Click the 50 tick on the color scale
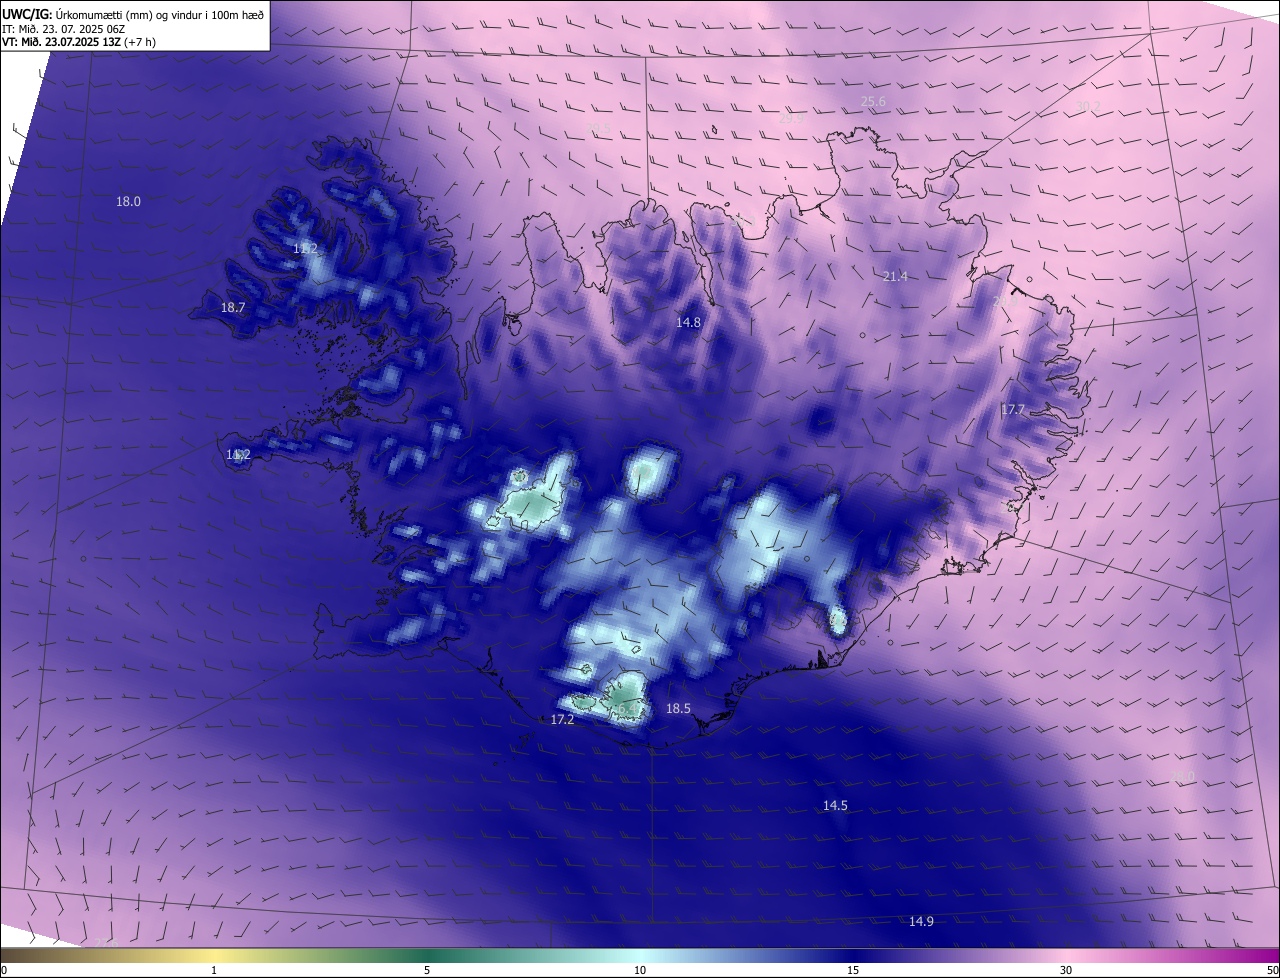The width and height of the screenshot is (1280, 978). tap(1272, 970)
